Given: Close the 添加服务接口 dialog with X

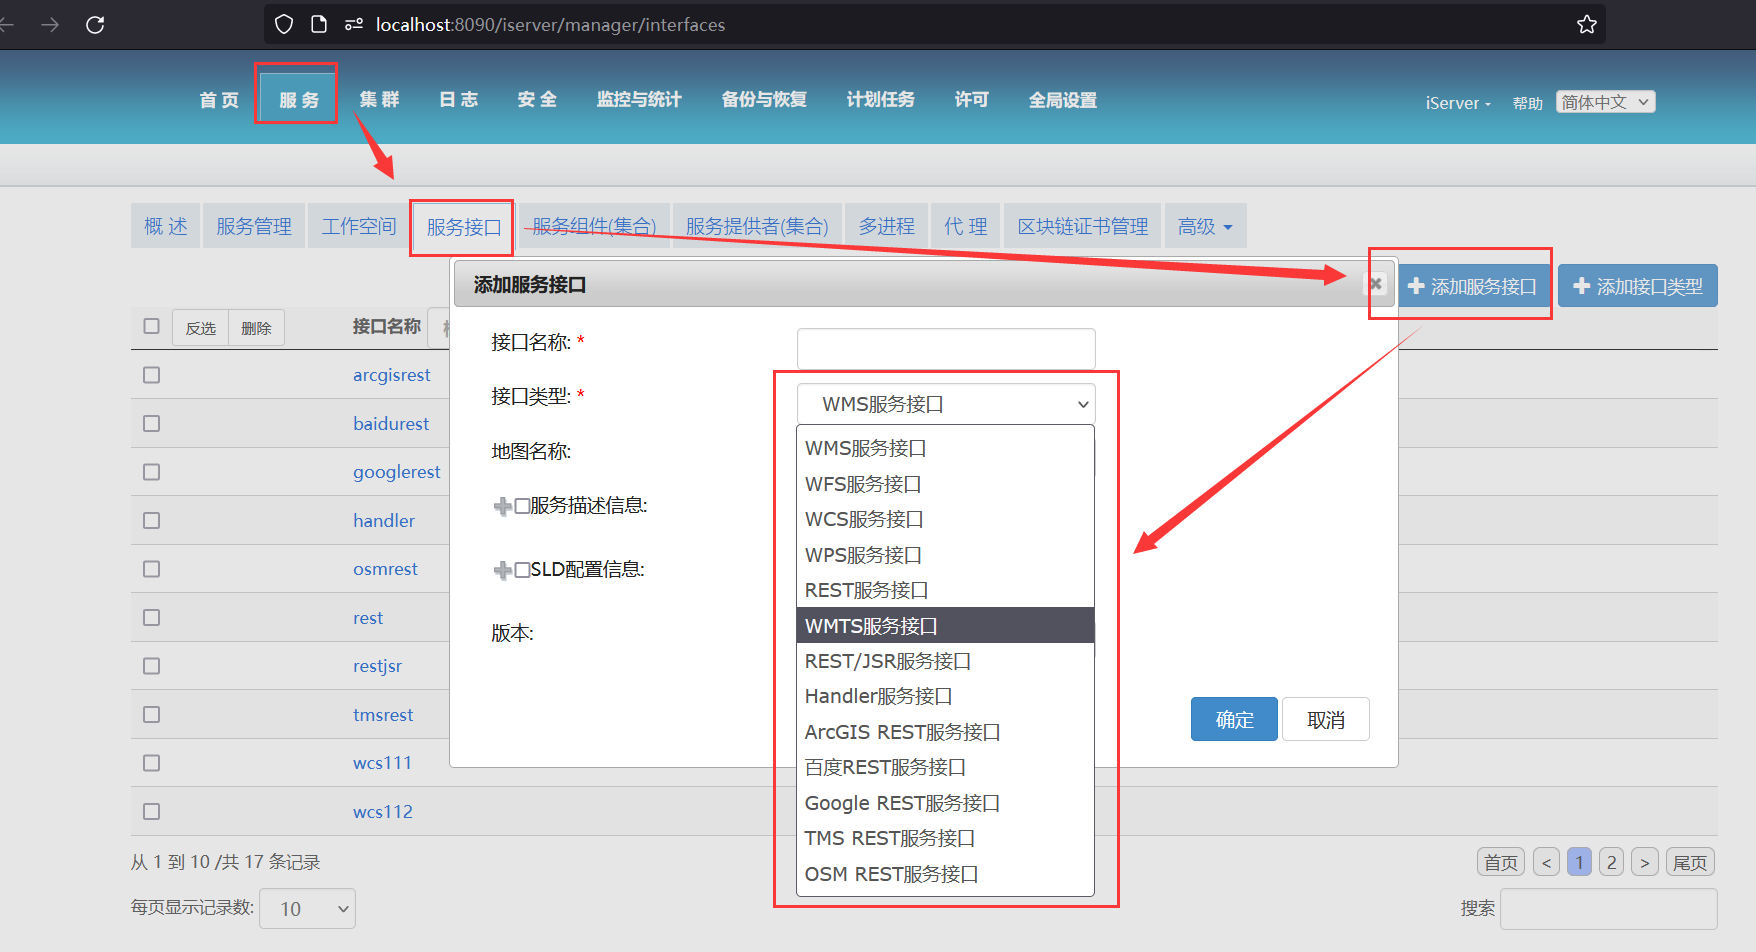Looking at the screenshot, I should (1375, 284).
